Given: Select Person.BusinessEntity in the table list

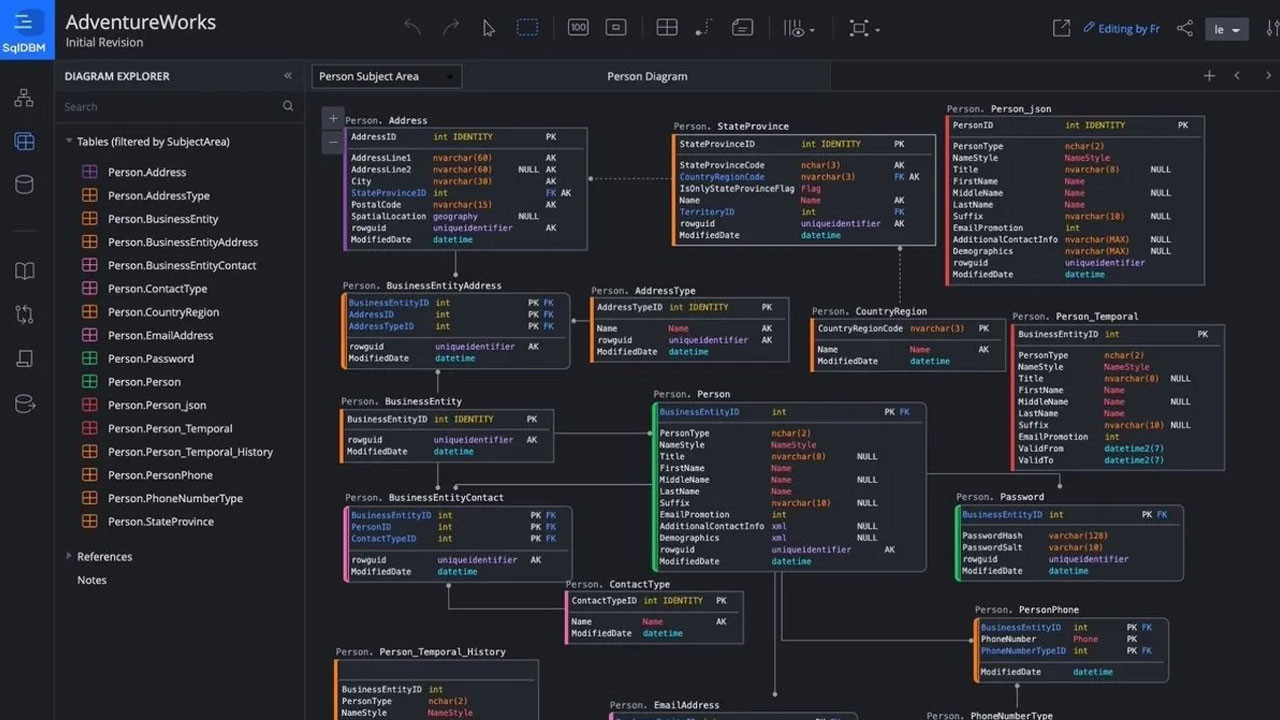Looking at the screenshot, I should 163,219.
